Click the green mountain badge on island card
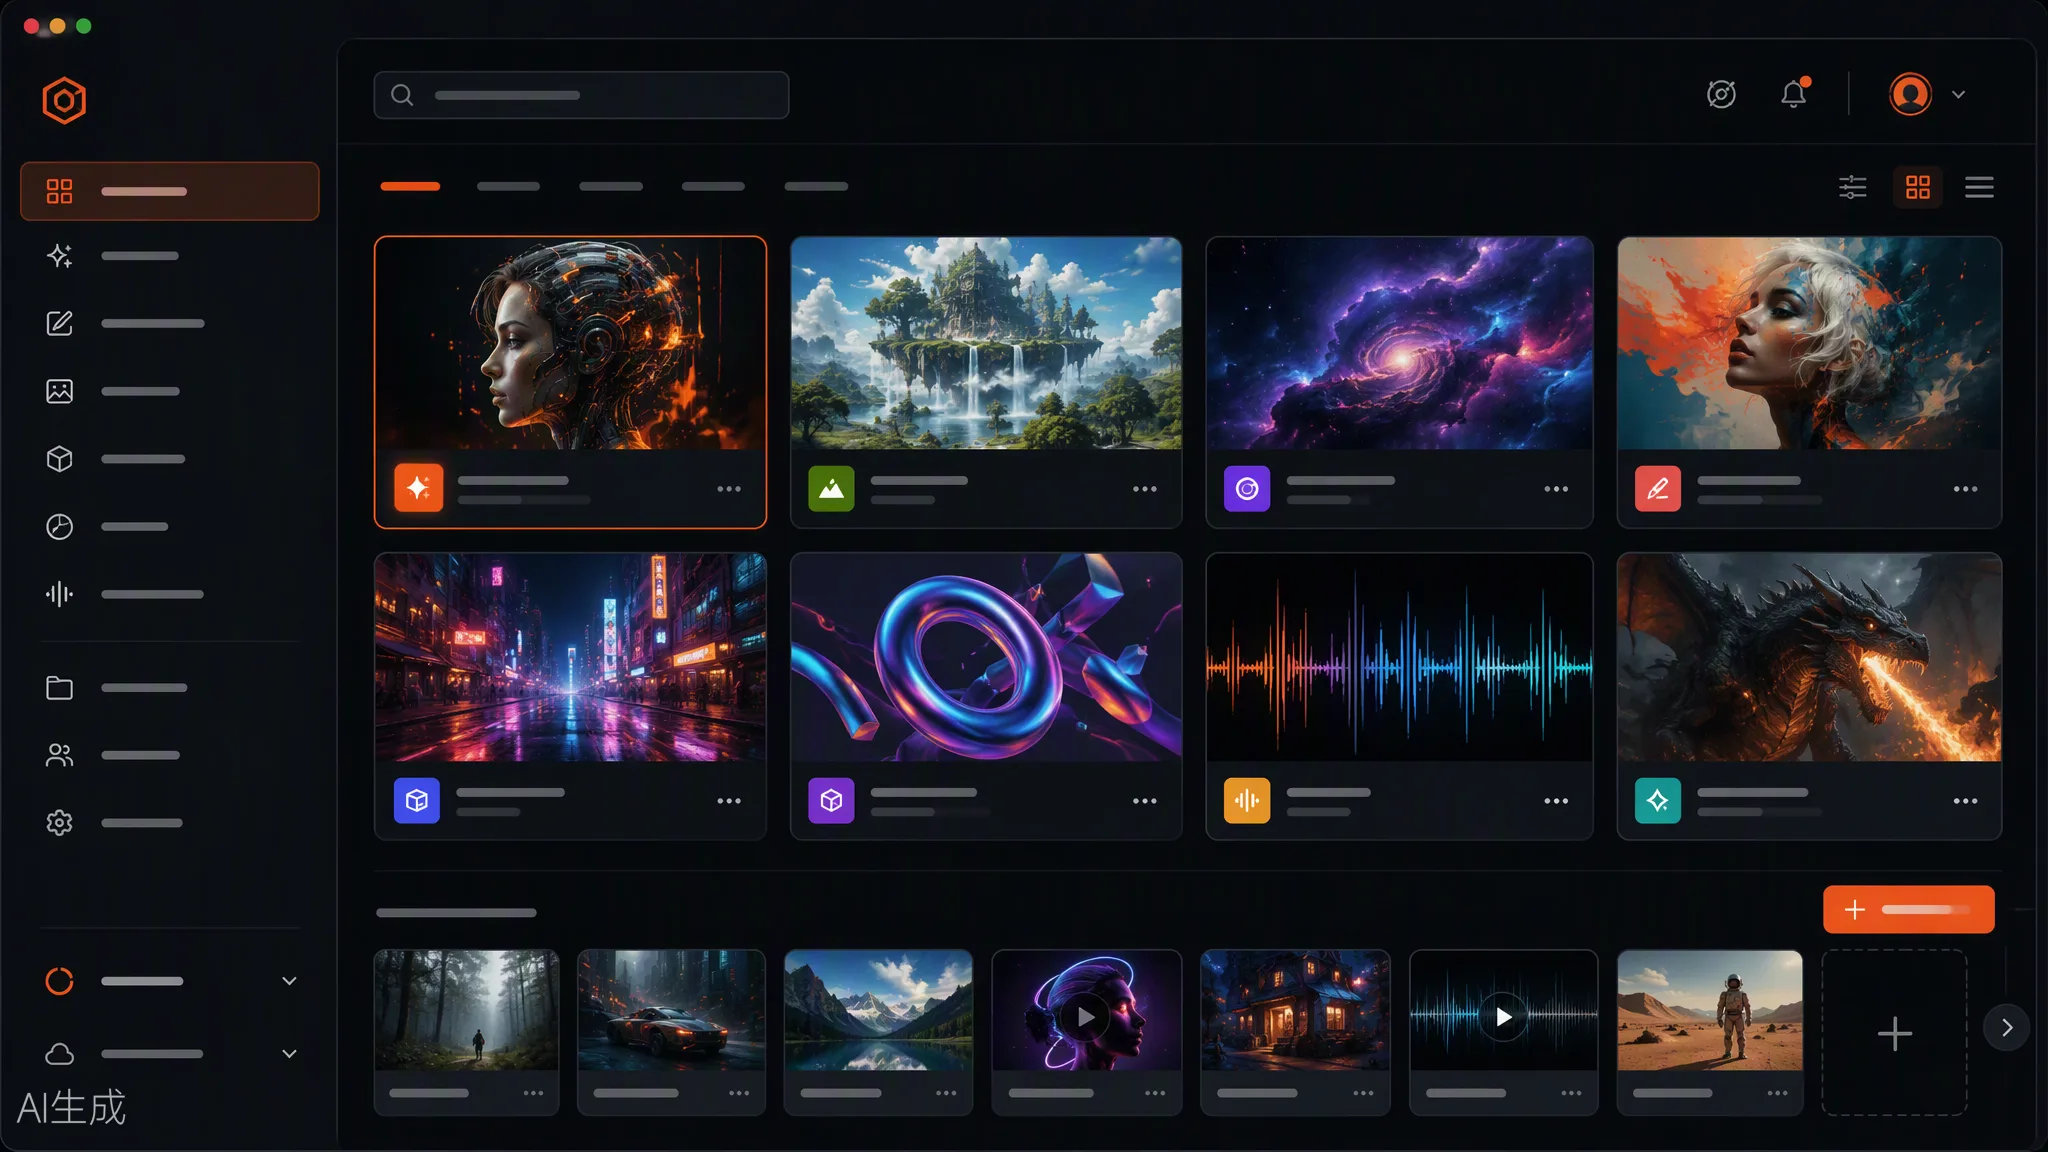The height and width of the screenshot is (1152, 2048). click(x=831, y=488)
